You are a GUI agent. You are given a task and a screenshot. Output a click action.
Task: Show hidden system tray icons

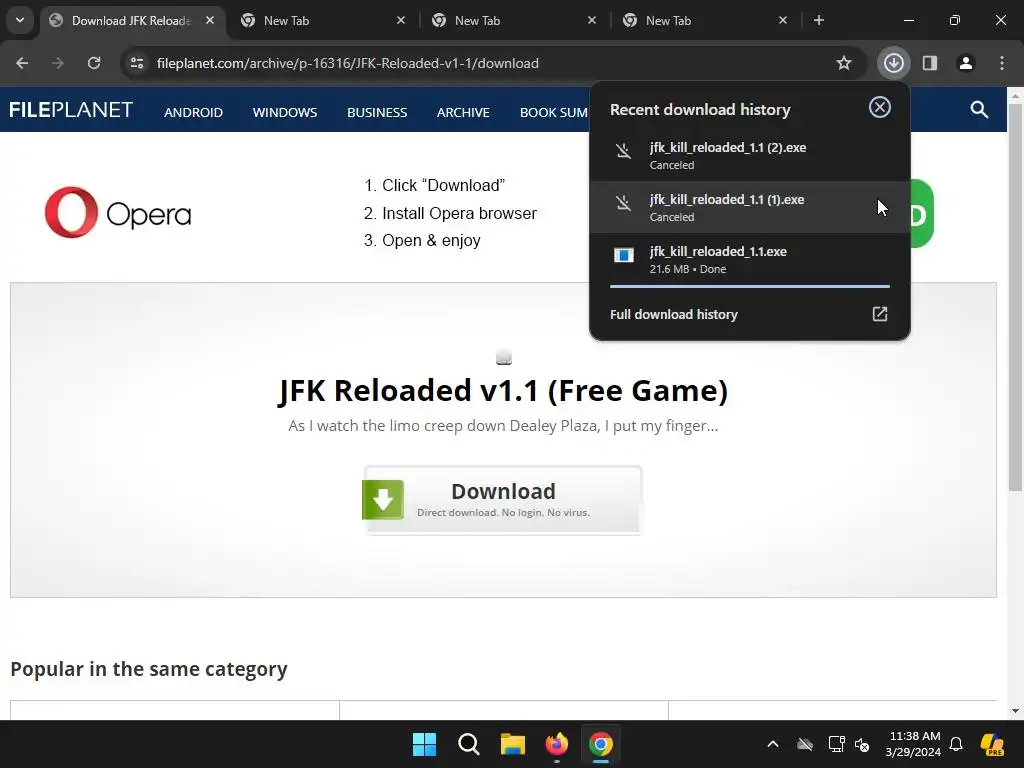pos(773,744)
